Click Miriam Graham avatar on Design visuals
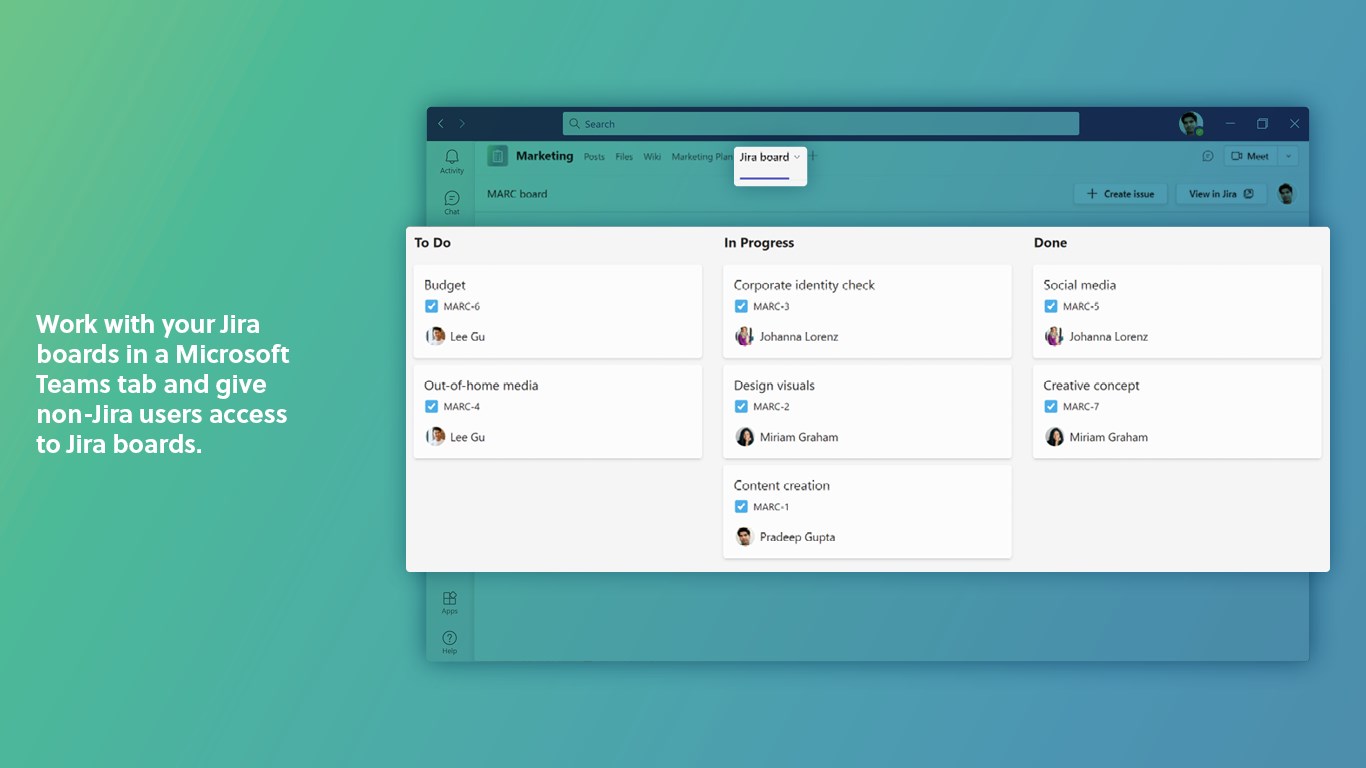 745,437
